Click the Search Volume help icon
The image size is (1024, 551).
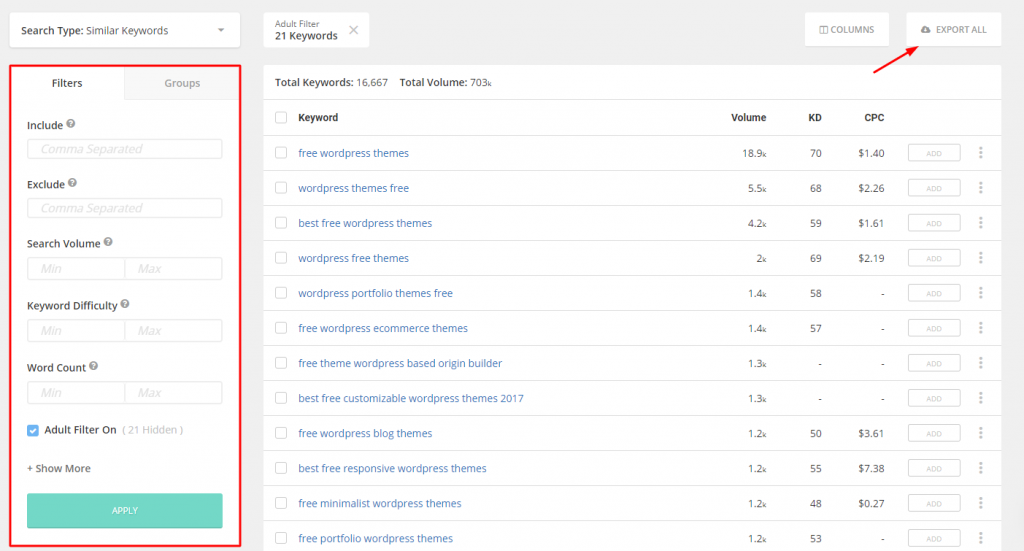108,242
